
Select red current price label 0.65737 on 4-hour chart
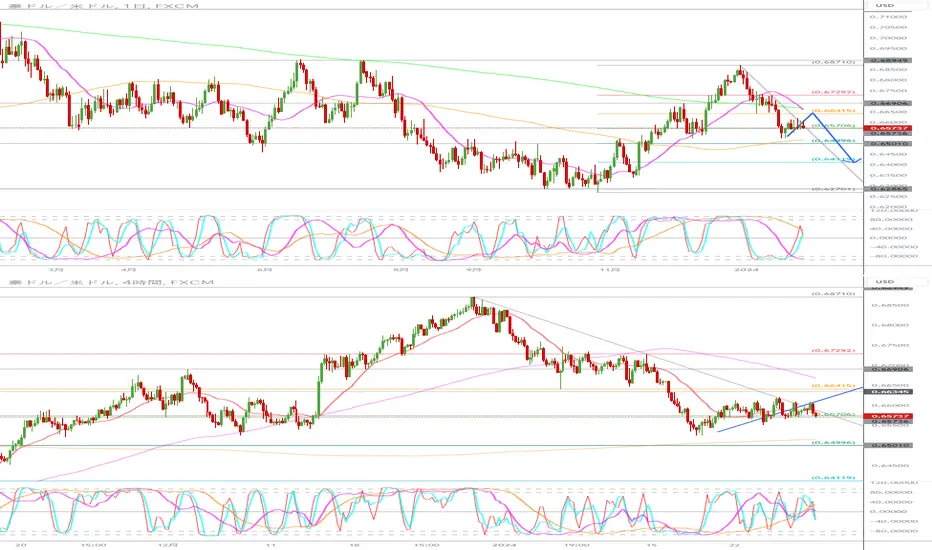point(888,416)
